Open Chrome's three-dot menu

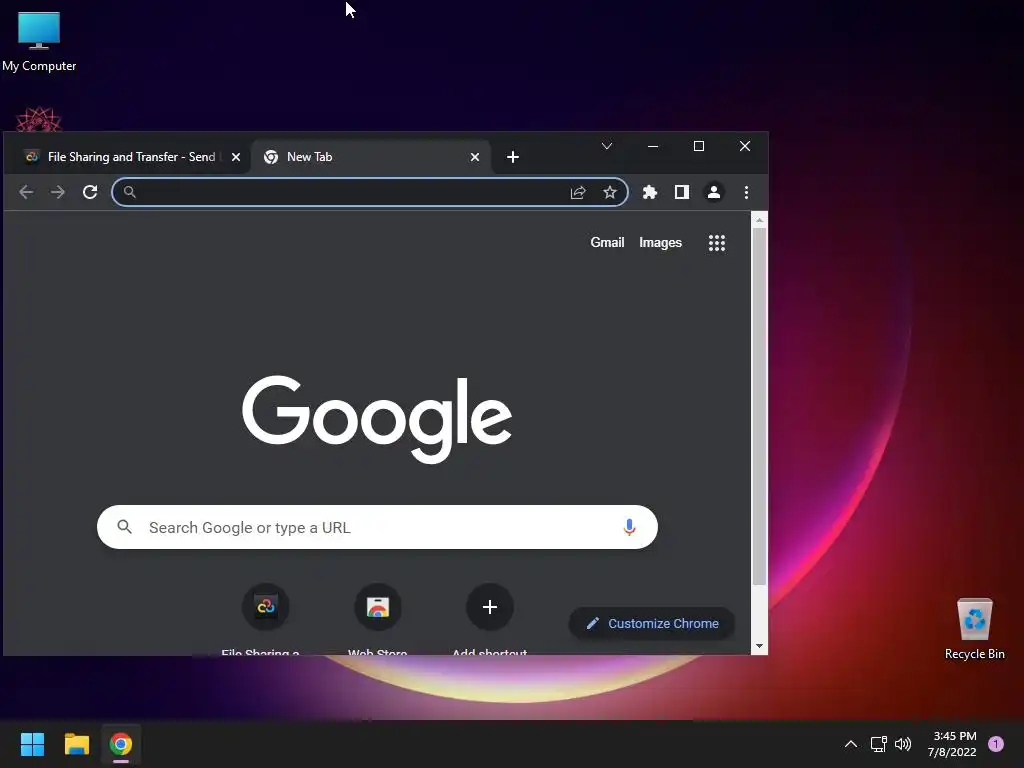pyautogui.click(x=746, y=192)
